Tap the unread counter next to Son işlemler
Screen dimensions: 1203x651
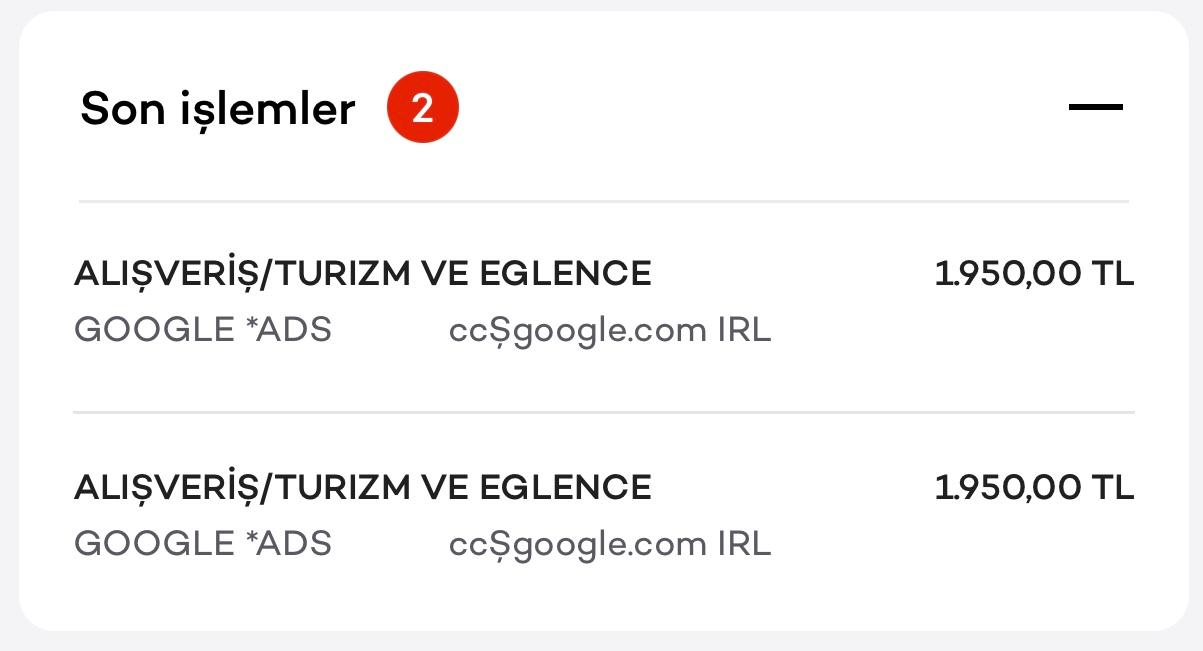422,106
